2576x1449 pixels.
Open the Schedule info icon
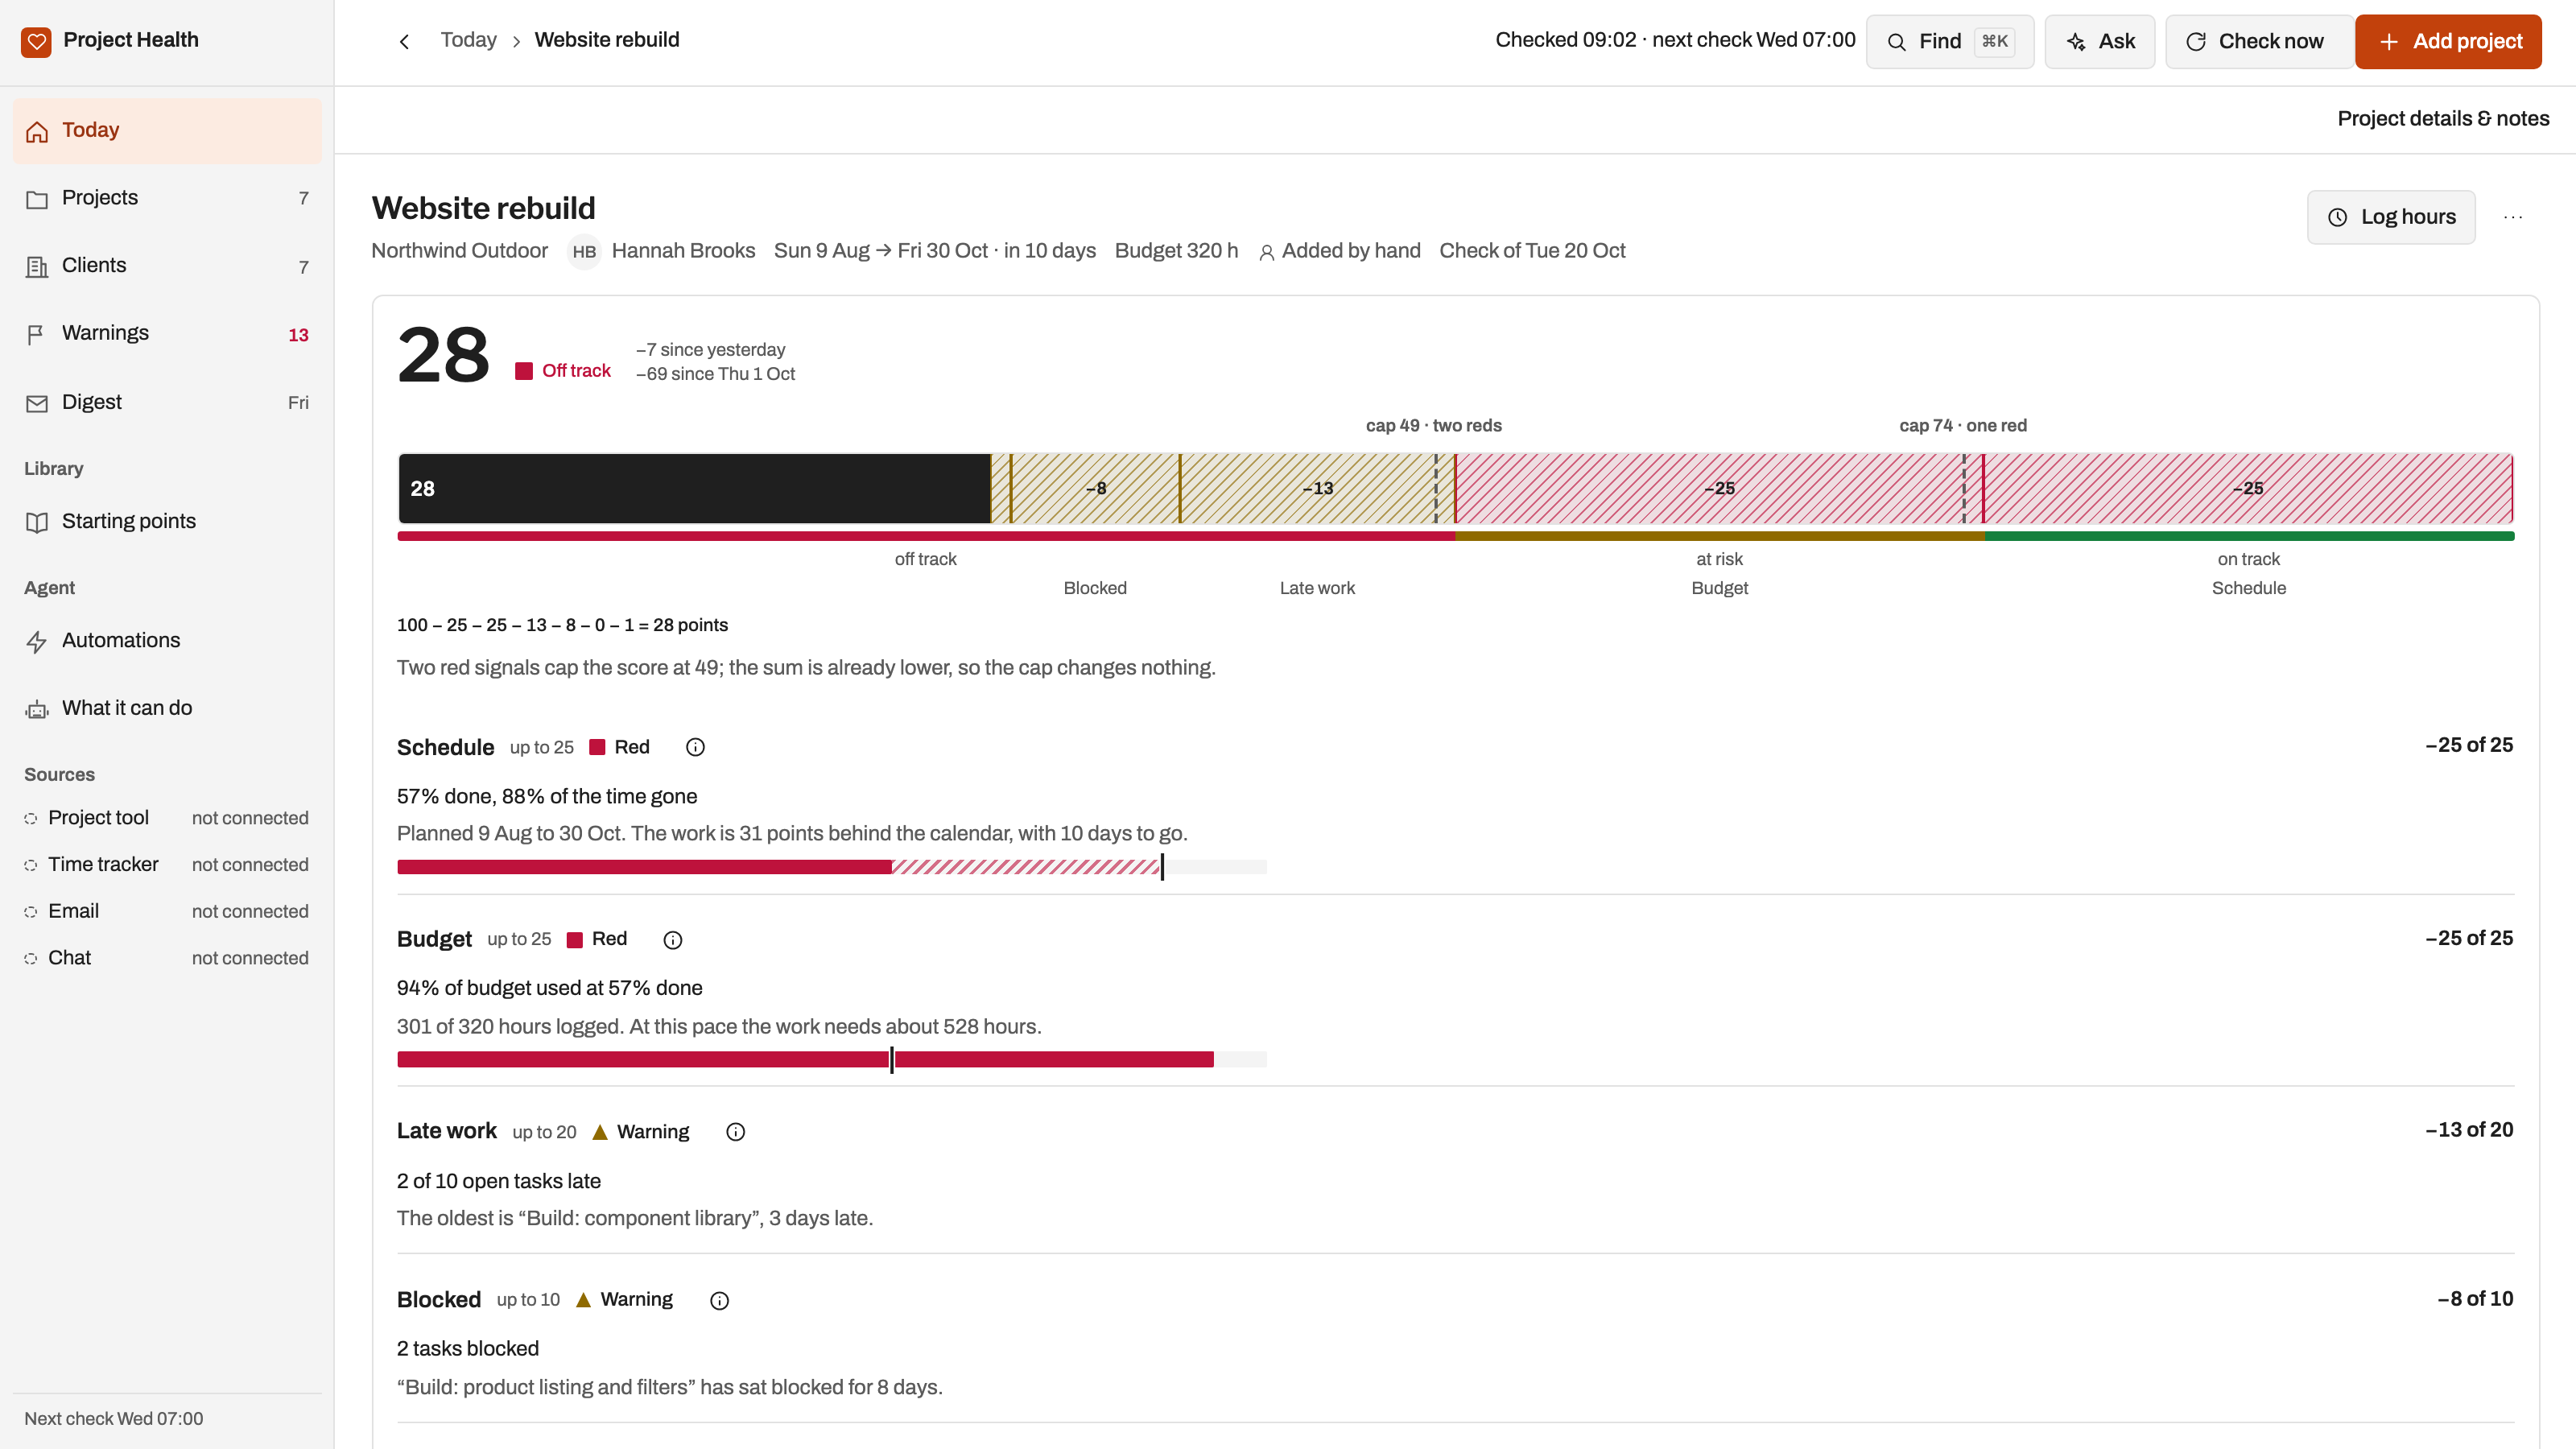pyautogui.click(x=695, y=748)
